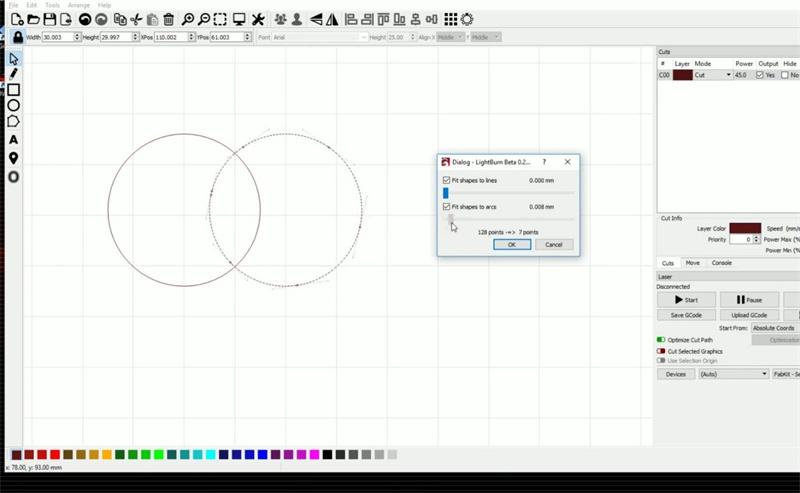Click the Pause laser button
This screenshot has width=800, height=493.
coord(749,300)
